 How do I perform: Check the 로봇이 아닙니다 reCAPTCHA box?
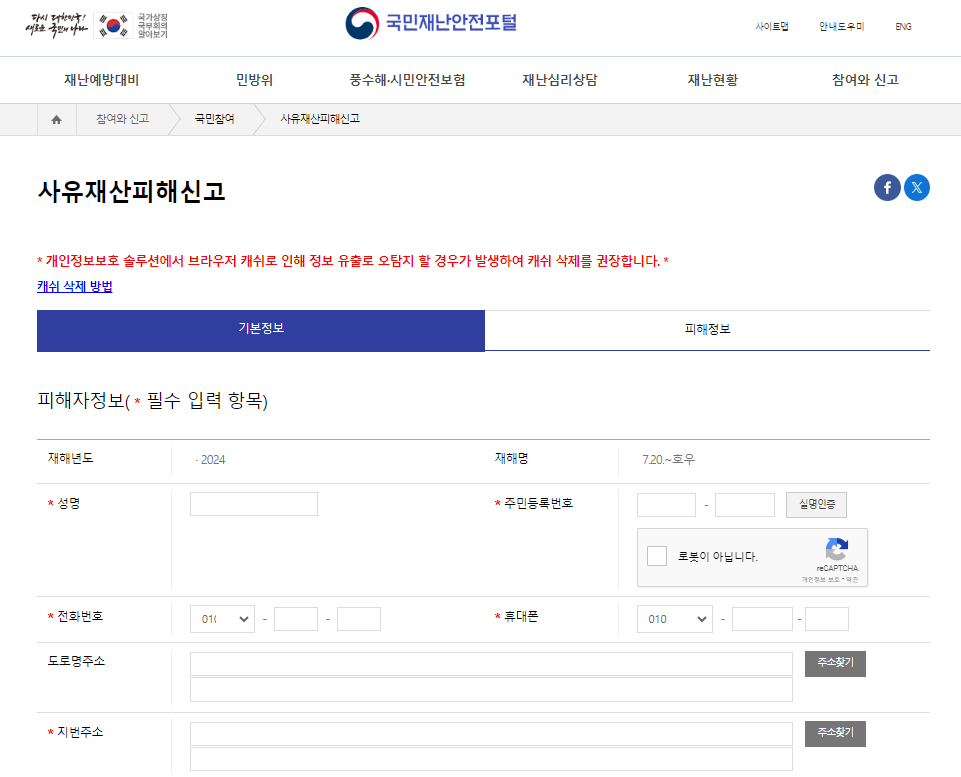point(658,555)
